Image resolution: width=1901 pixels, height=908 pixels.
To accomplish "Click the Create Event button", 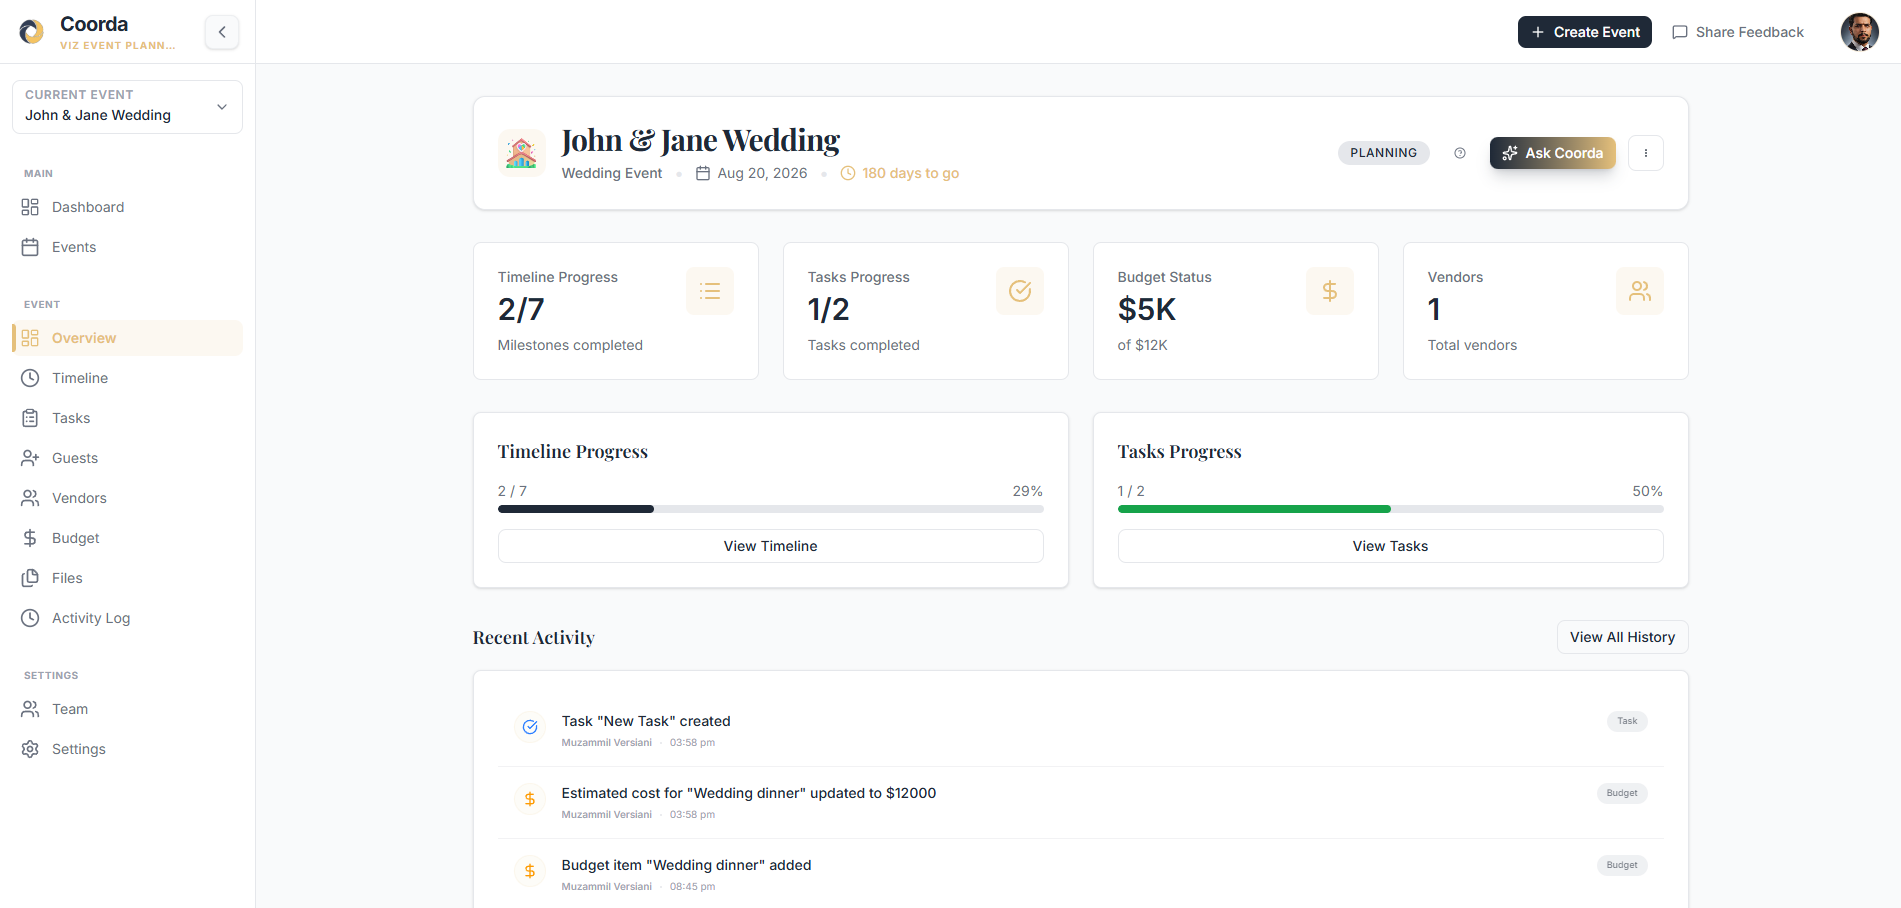I will 1585,32.
